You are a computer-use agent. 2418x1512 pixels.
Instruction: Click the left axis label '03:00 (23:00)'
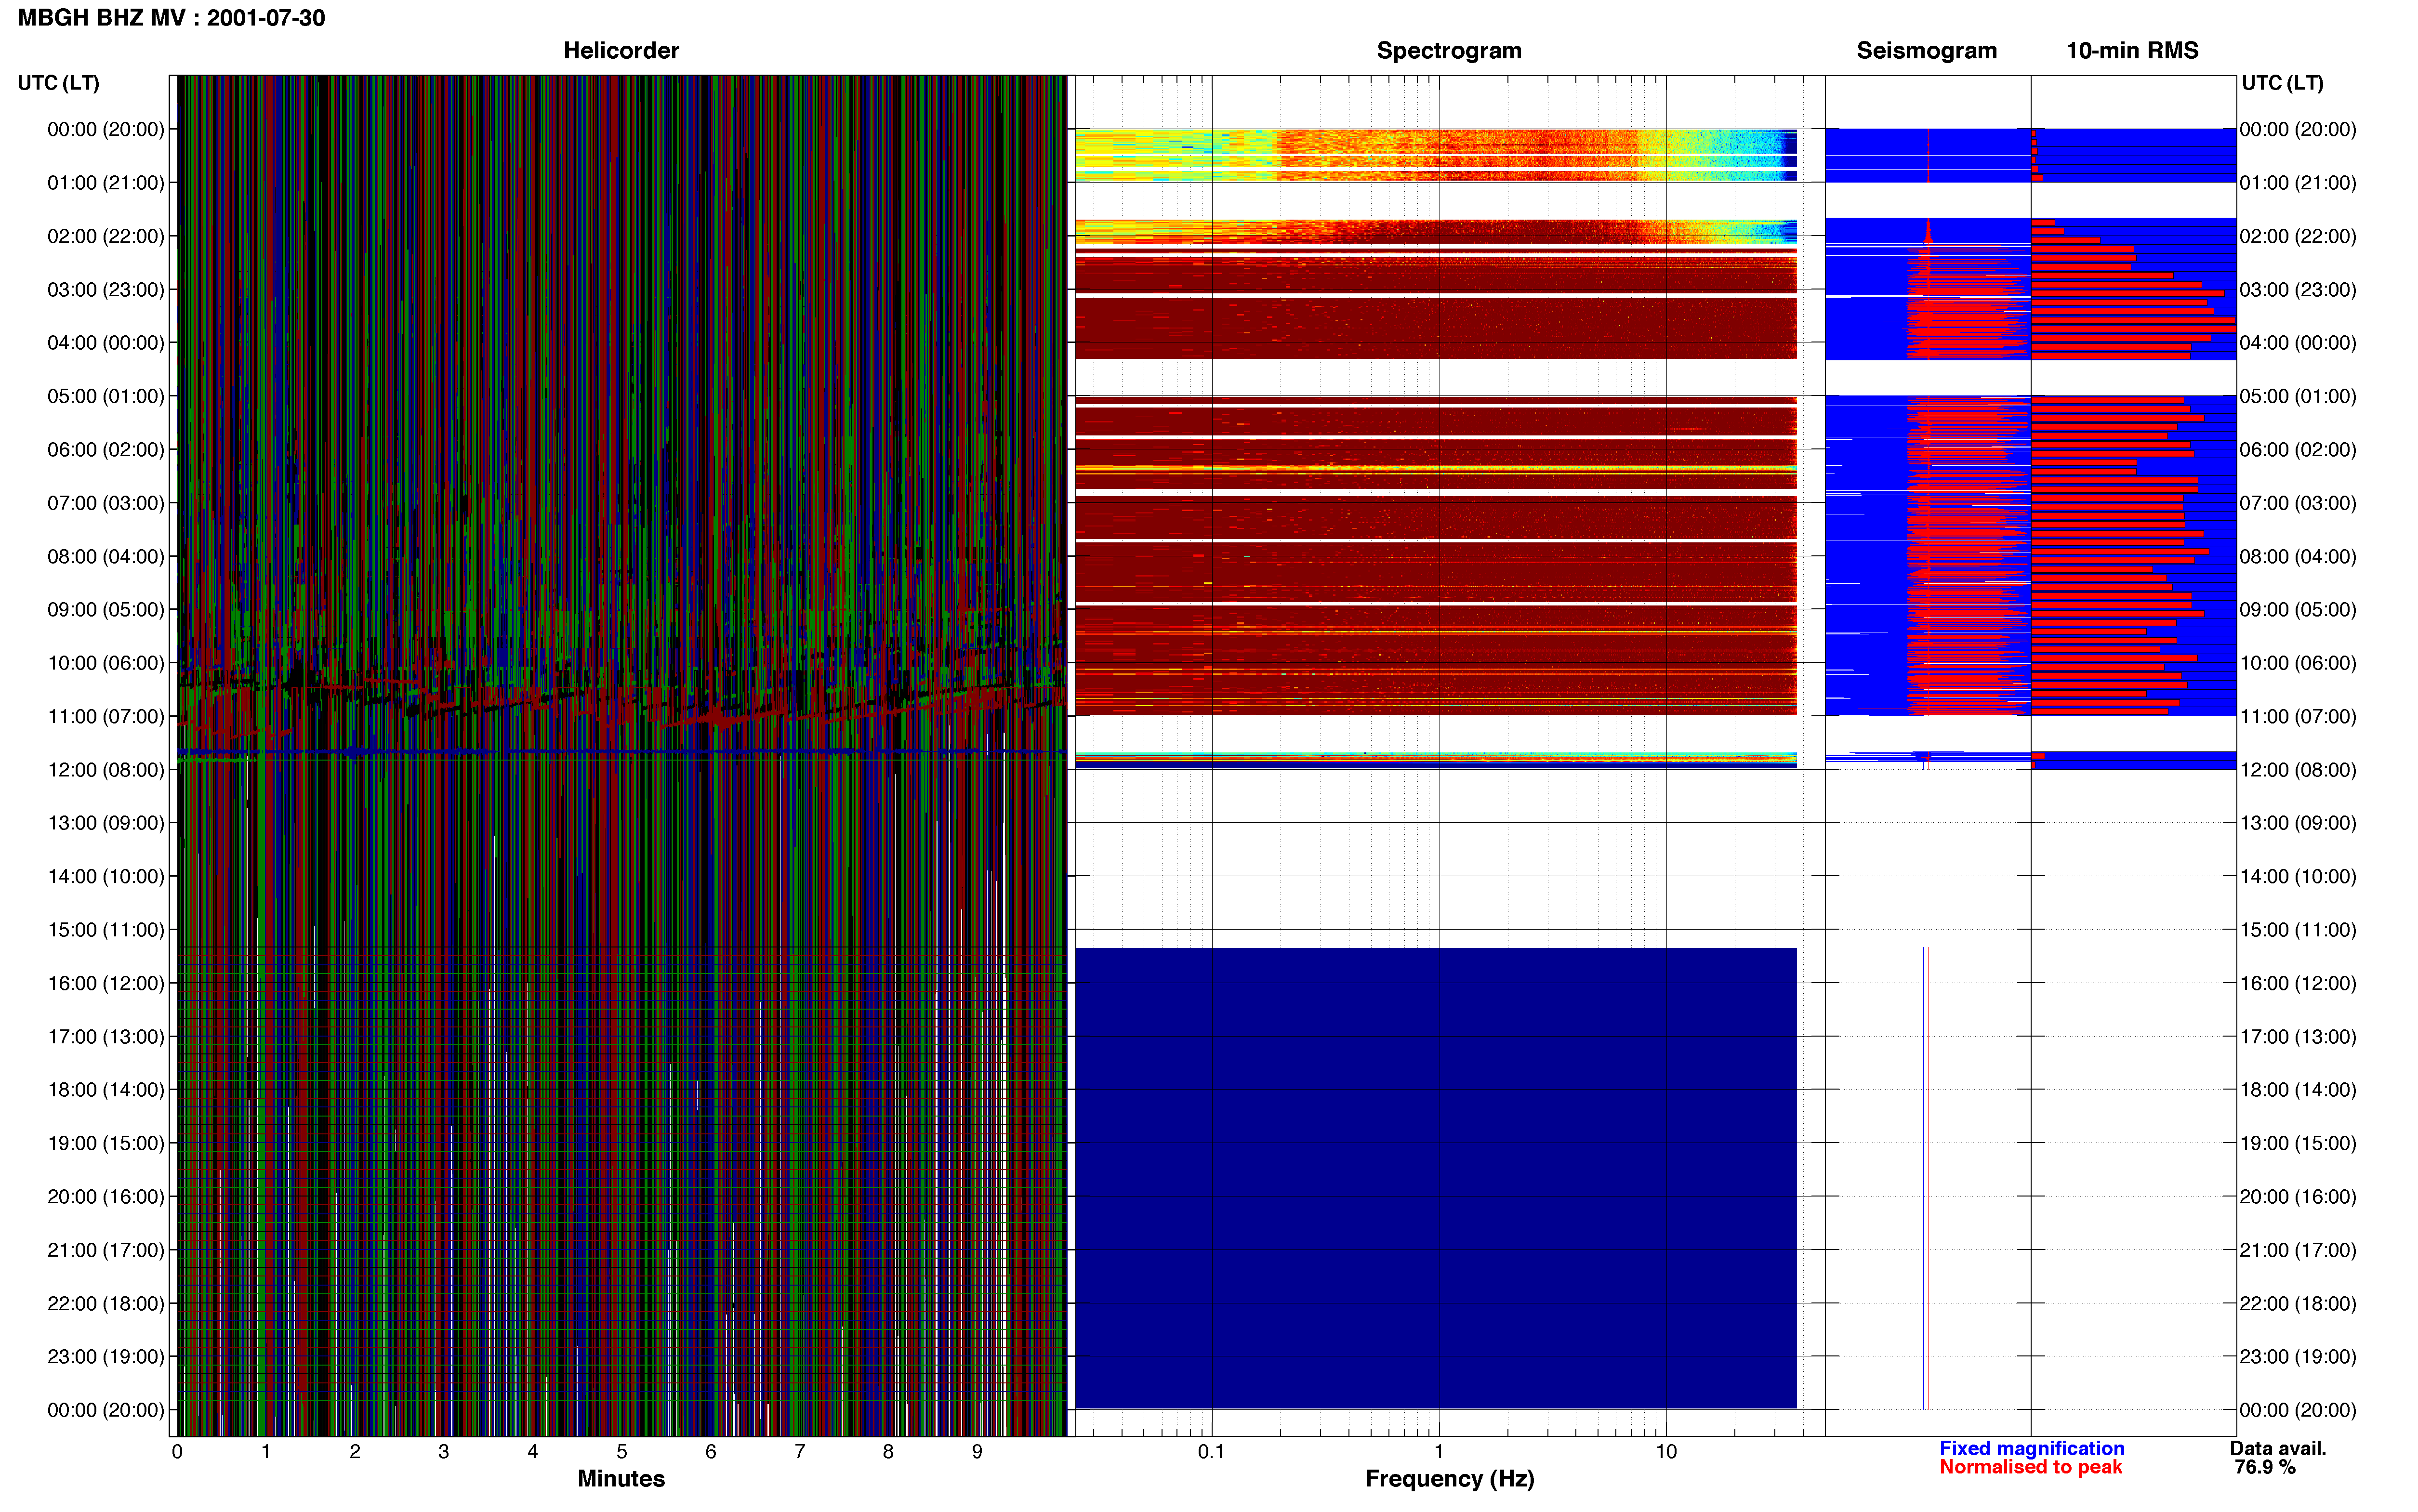[x=106, y=289]
